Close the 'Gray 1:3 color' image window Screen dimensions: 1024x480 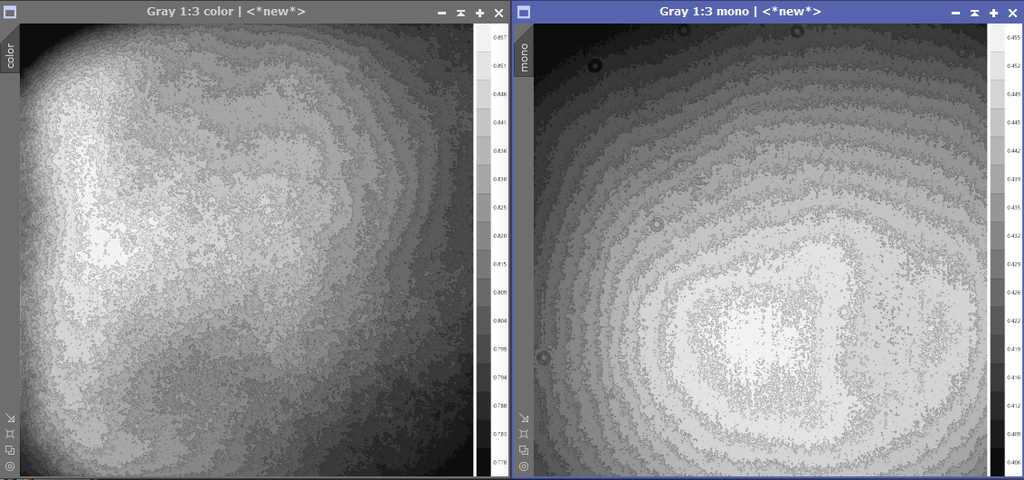(x=499, y=12)
